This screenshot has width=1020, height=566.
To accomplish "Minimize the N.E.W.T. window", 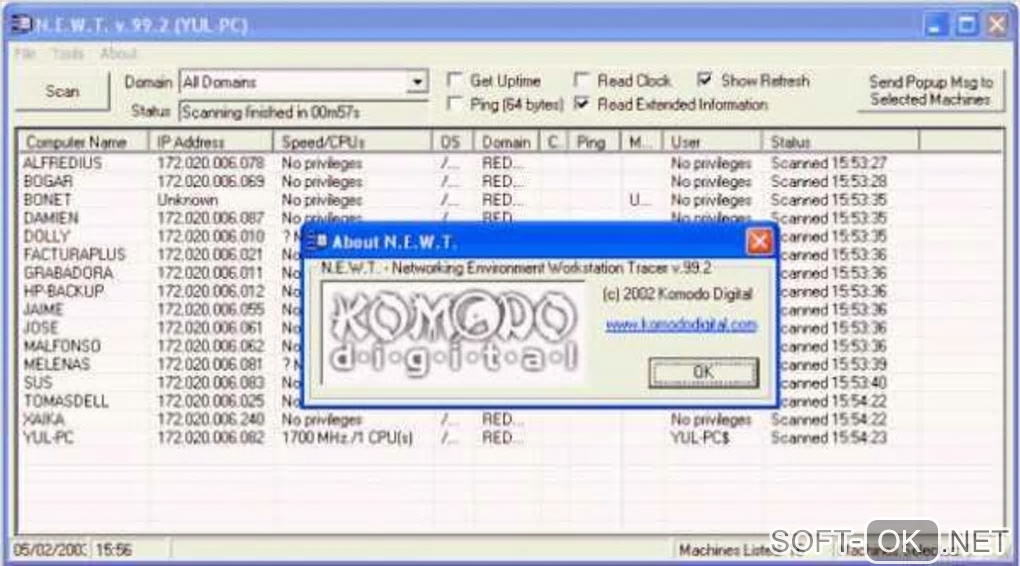I will [x=936, y=25].
